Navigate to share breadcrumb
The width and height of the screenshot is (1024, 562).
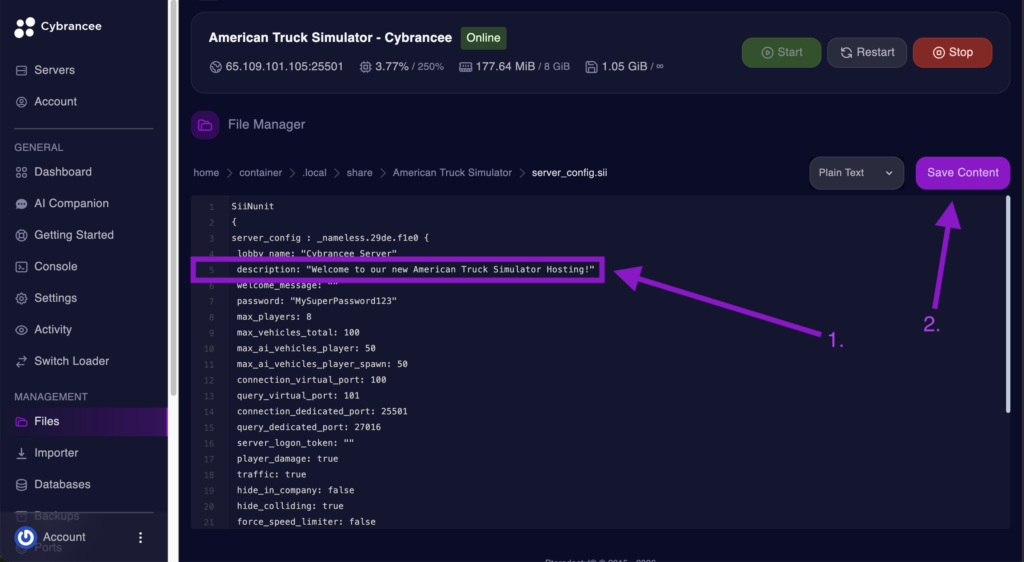point(359,173)
